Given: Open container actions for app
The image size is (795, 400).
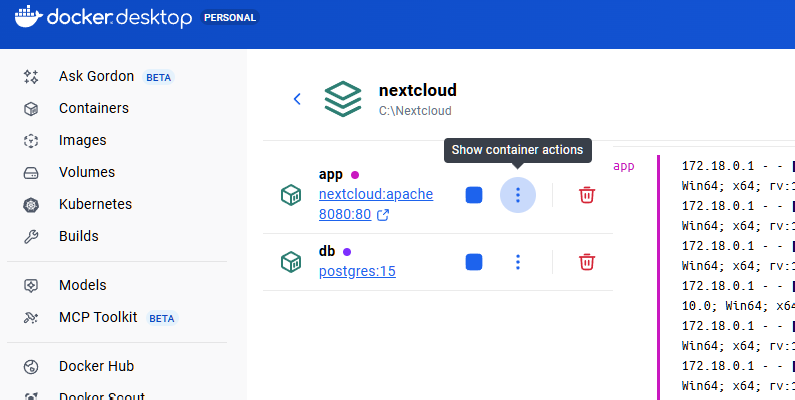Looking at the screenshot, I should pyautogui.click(x=517, y=194).
